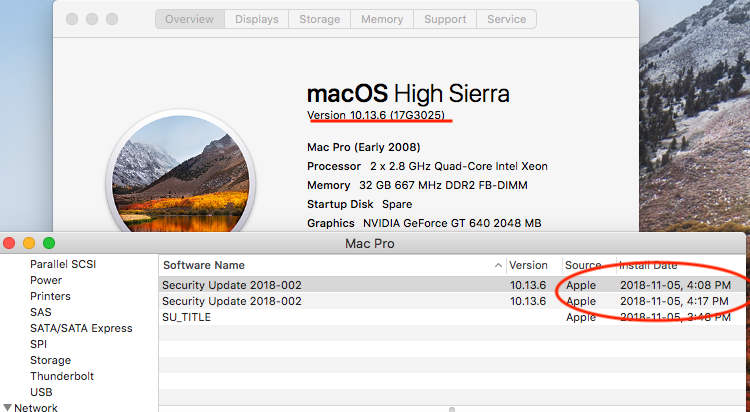Collapse the Network section triangle
The image size is (750, 412).
7,407
